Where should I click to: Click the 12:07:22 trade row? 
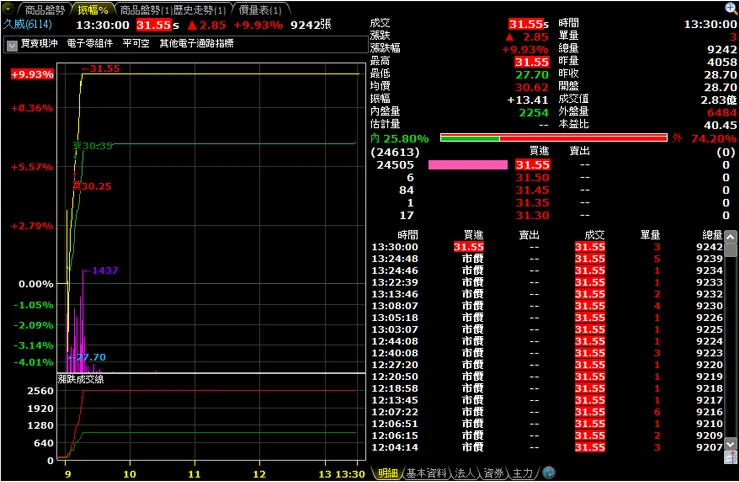tap(547, 412)
